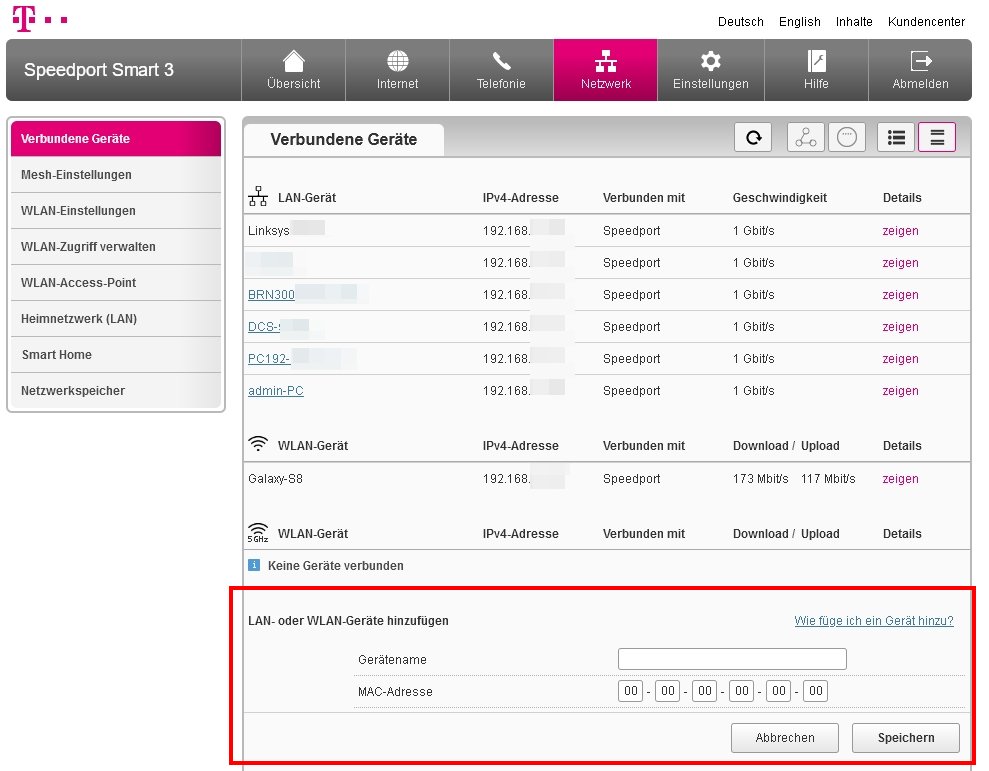
Task: Refresh the connected devices list
Action: coord(752,137)
